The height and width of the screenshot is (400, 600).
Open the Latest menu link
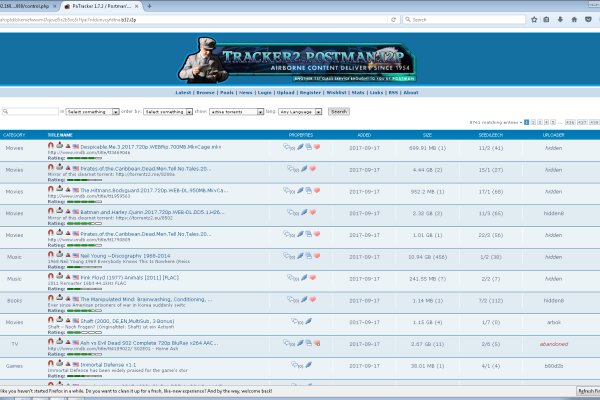[183, 93]
